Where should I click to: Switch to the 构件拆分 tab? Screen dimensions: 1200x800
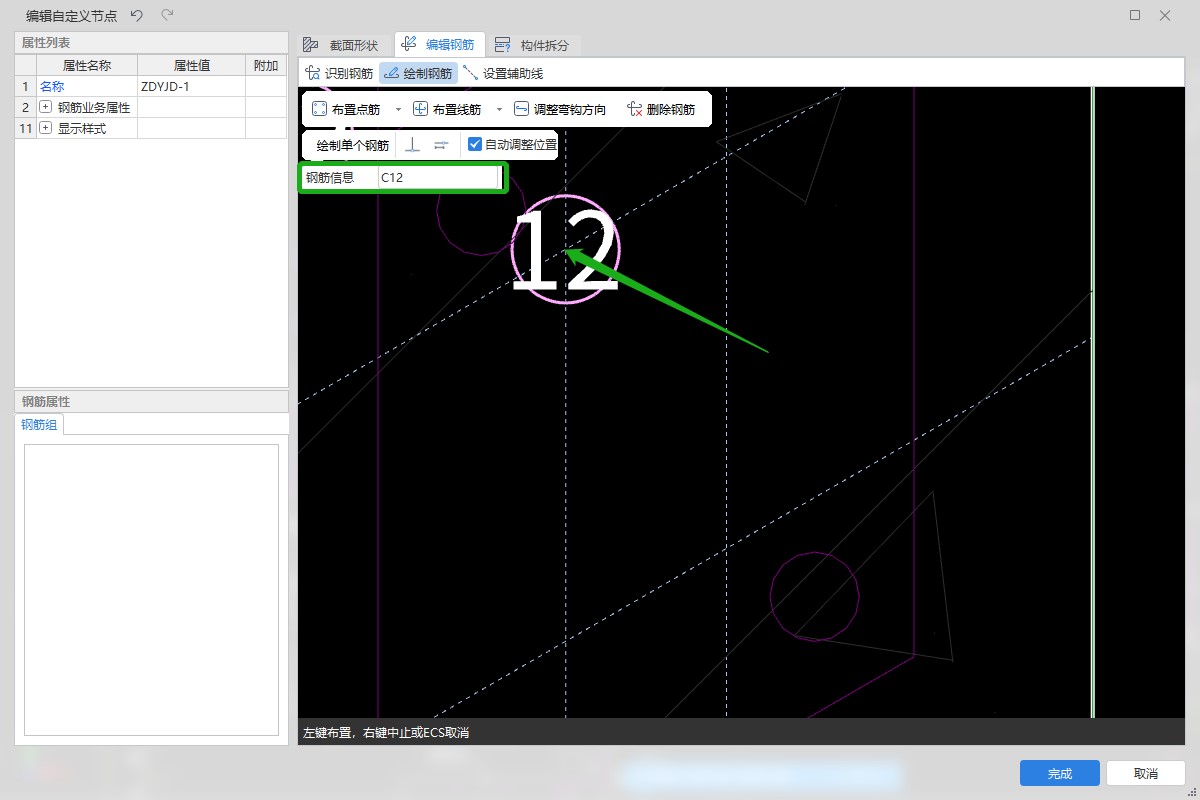coord(532,45)
